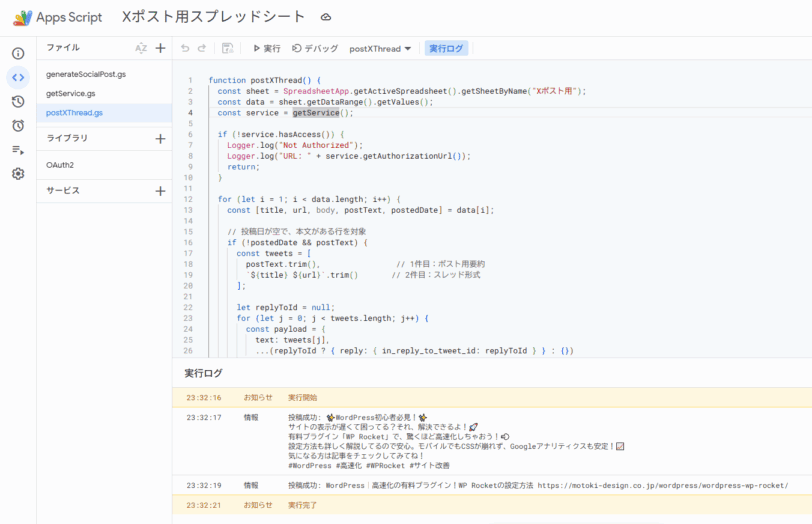Viewport: 812px width, 524px height.
Task: Click timestamp 23:32:19 in log
Action: (204, 486)
